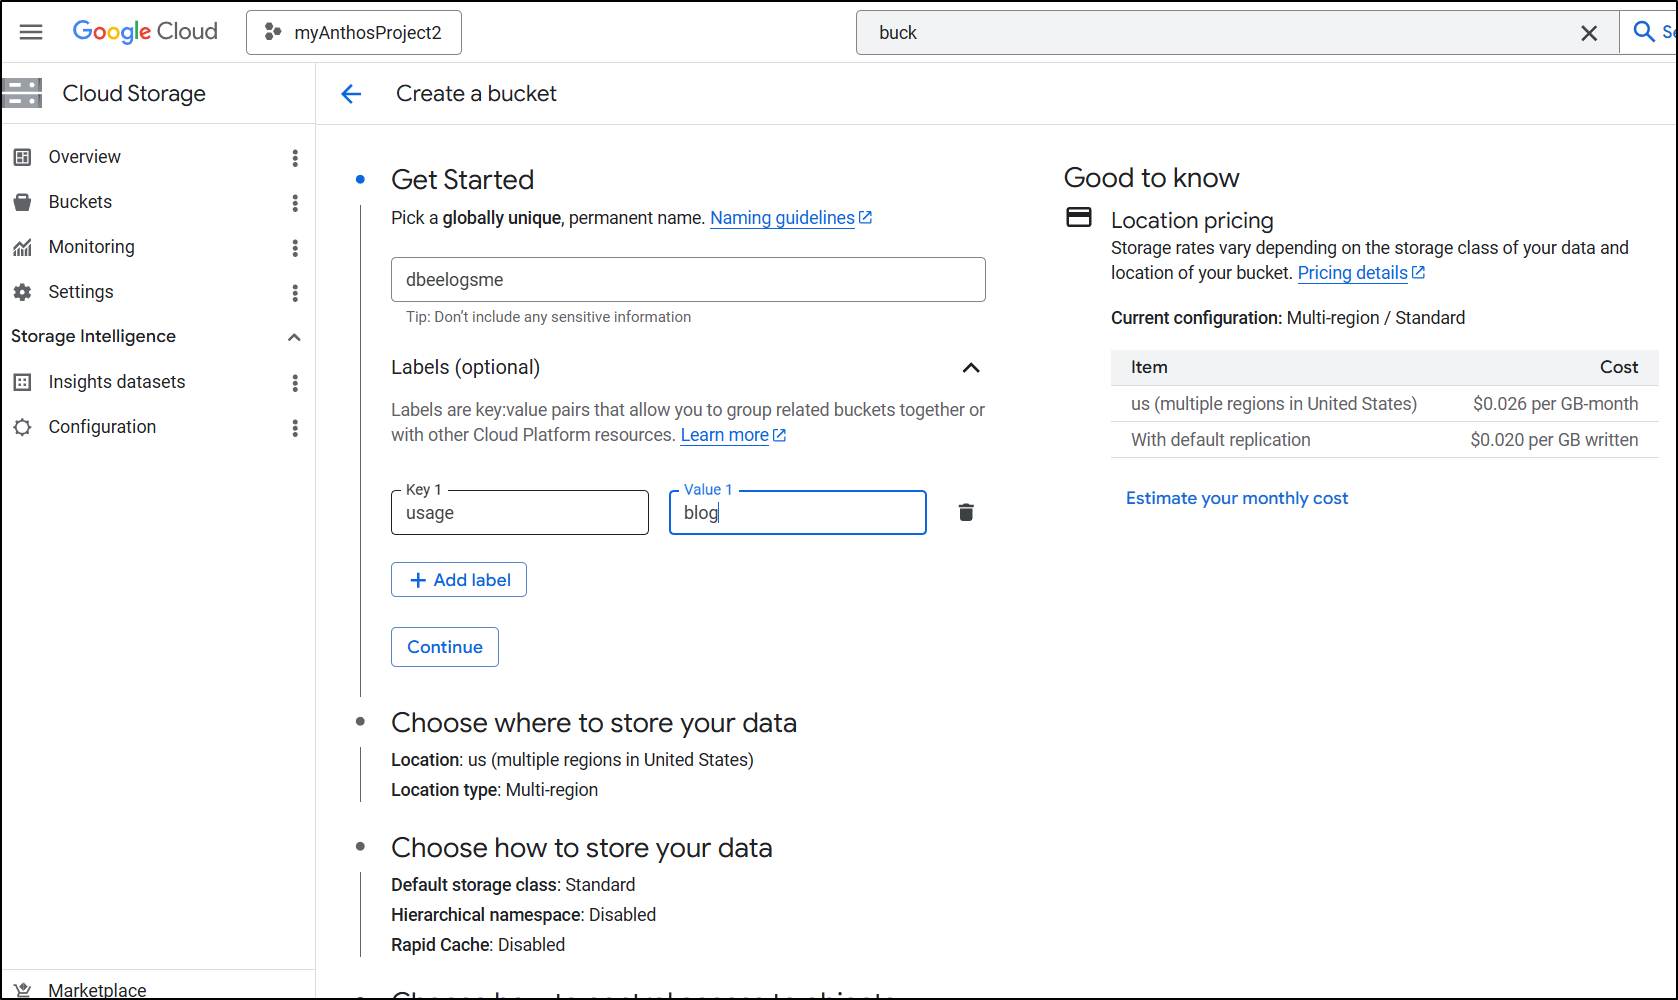Collapse the Labels (optional) section
Screen dimensions: 1678x1000
(970, 368)
